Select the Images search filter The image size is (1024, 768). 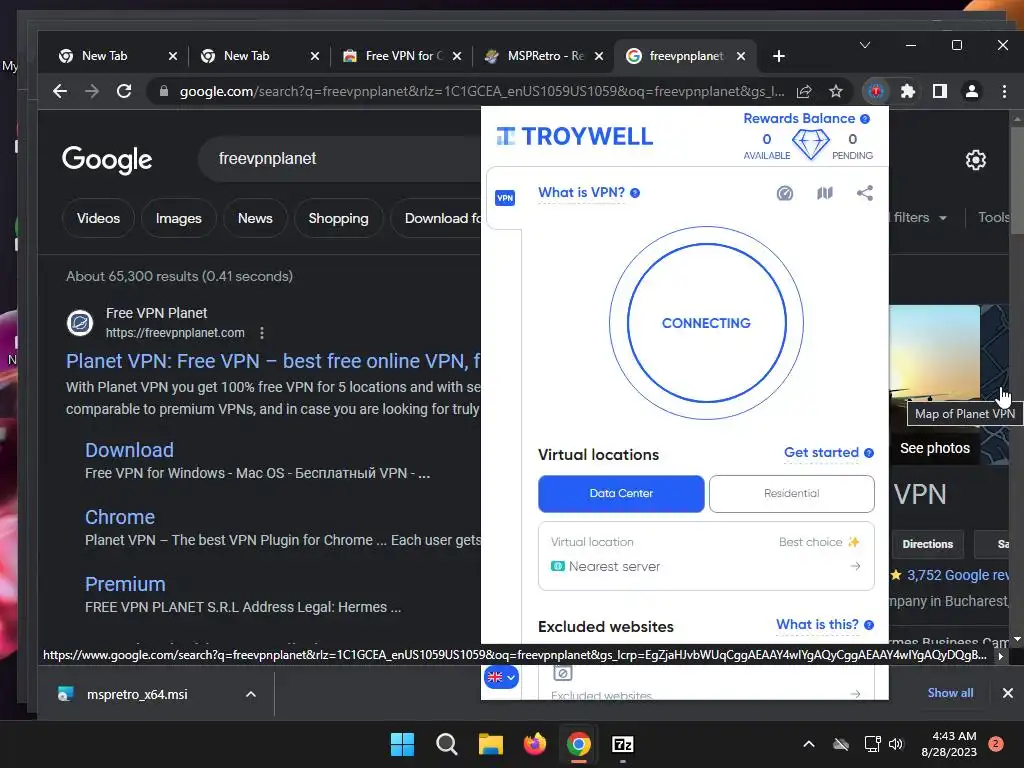point(179,218)
